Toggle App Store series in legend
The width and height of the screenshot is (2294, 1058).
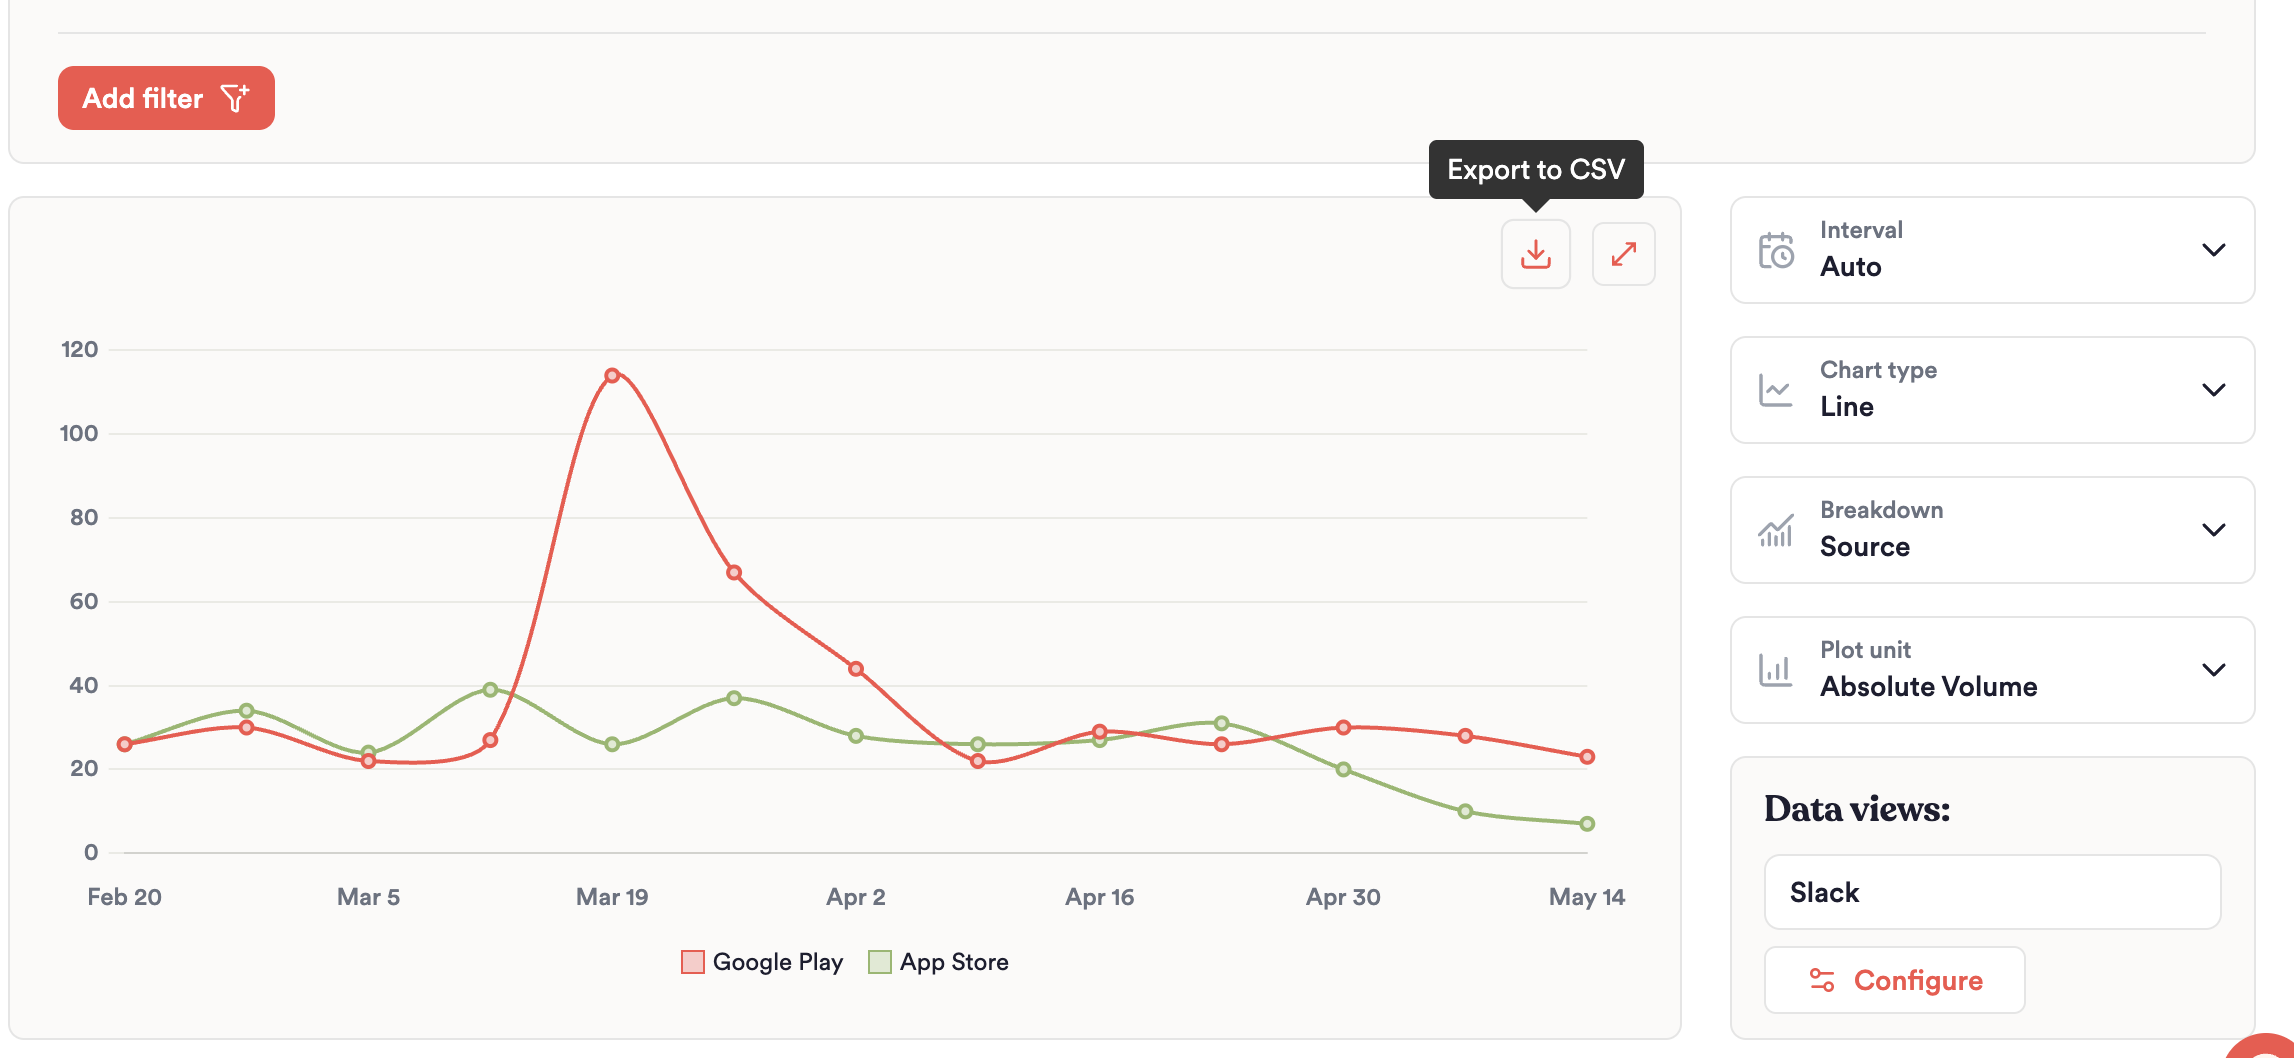(x=953, y=962)
